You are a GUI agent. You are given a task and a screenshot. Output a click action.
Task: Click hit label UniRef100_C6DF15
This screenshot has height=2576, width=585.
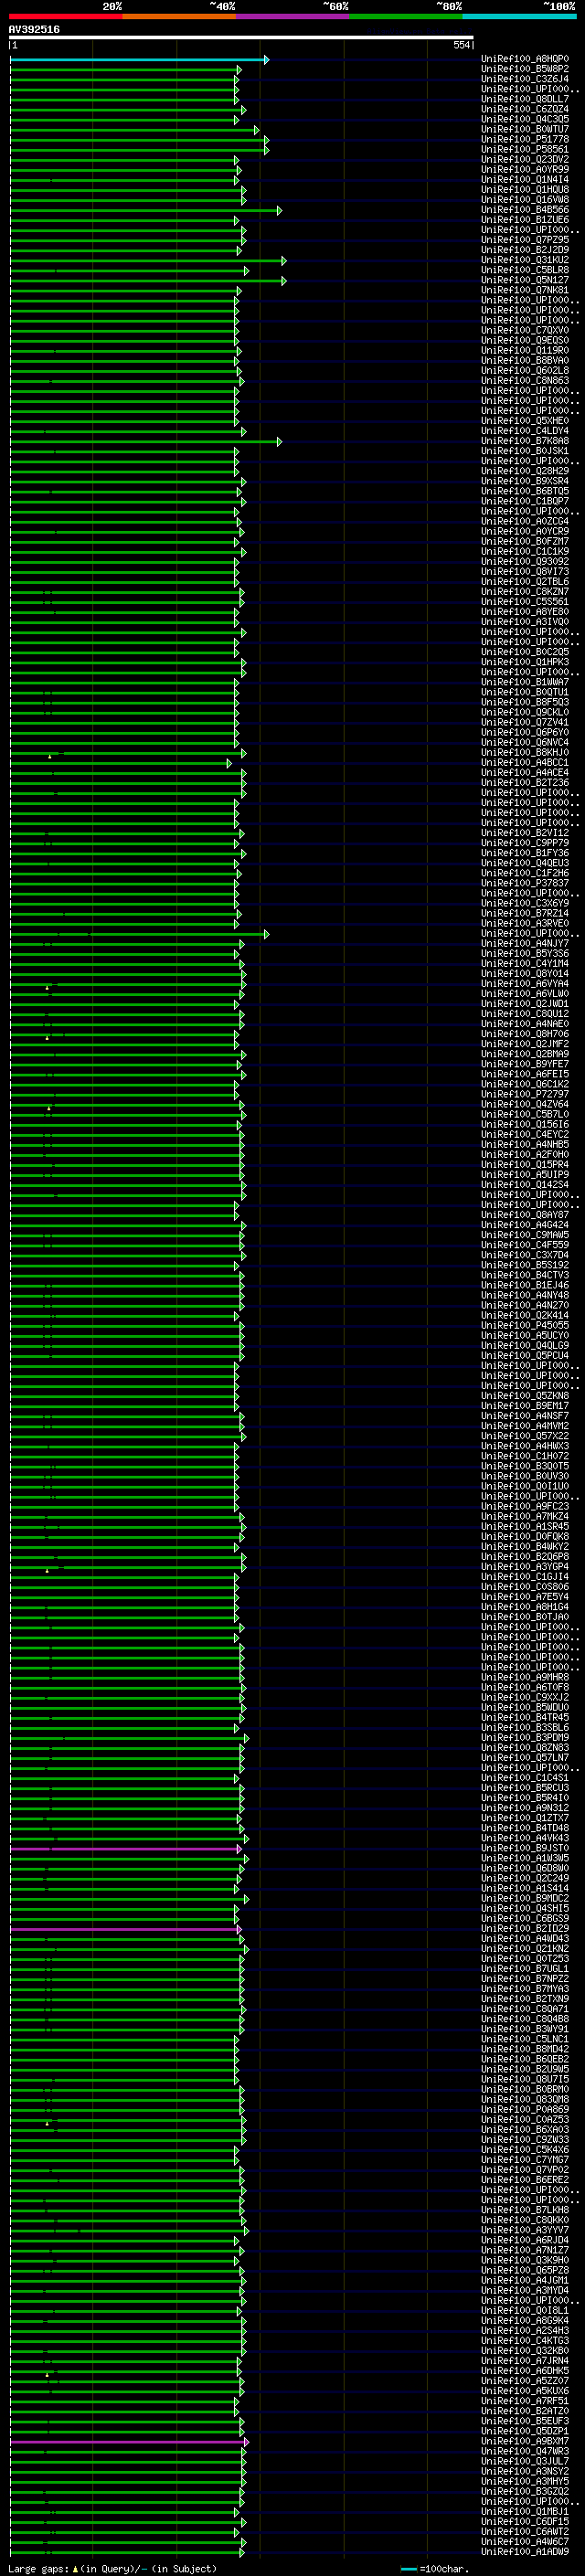point(525,2521)
